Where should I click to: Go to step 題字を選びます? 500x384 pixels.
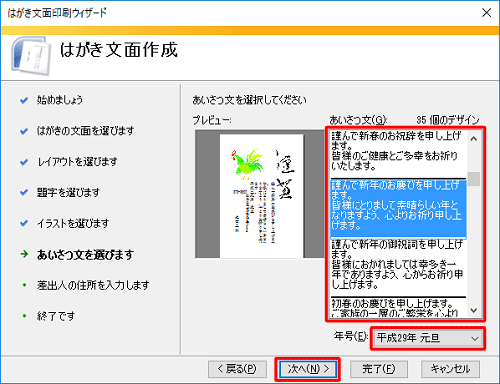click(68, 192)
